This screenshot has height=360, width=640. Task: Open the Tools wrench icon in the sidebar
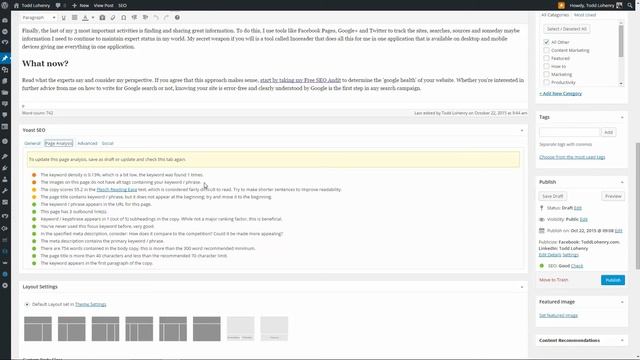(x=5, y=191)
